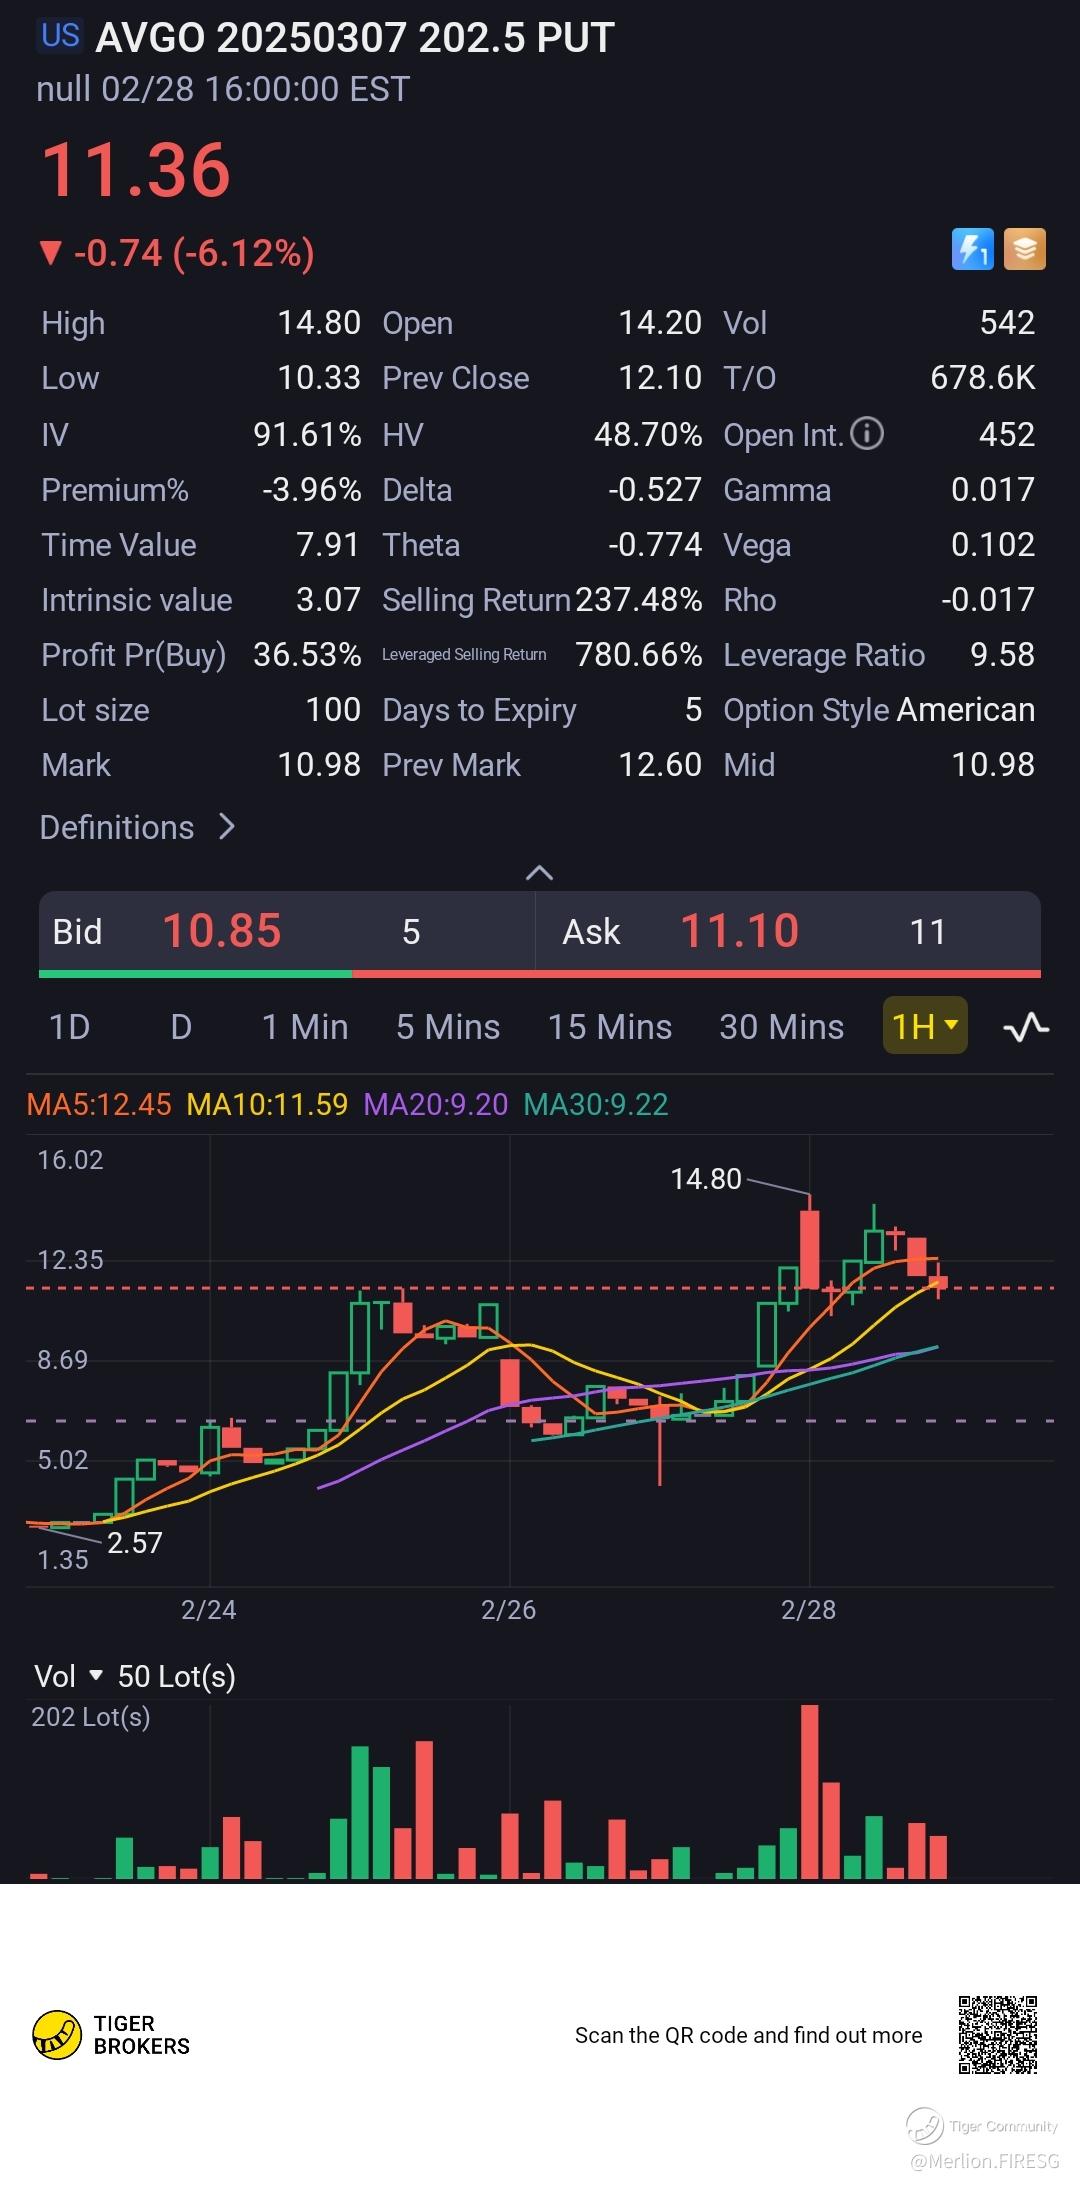
Task: Expand the Definitions section arrow
Action: coord(227,827)
